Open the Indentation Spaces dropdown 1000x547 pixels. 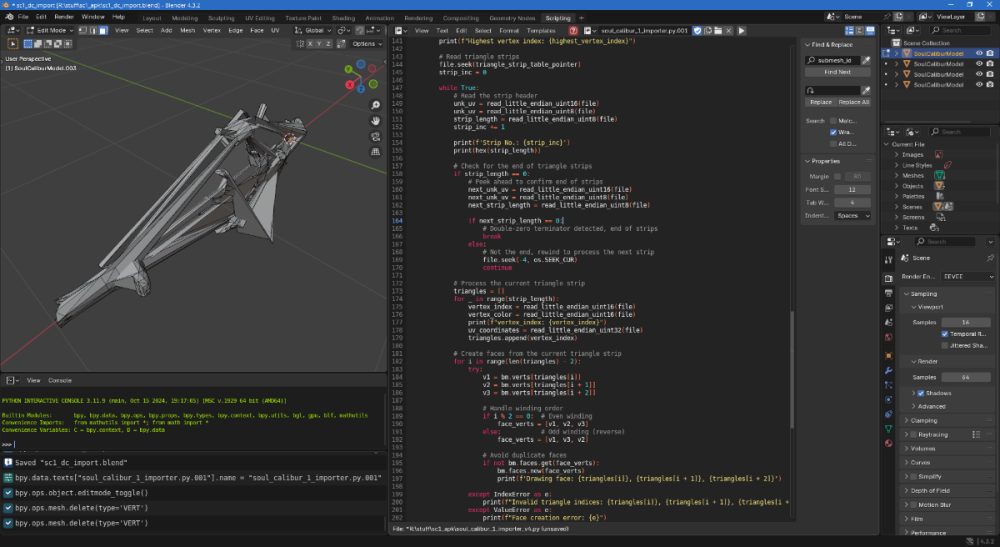pos(853,215)
